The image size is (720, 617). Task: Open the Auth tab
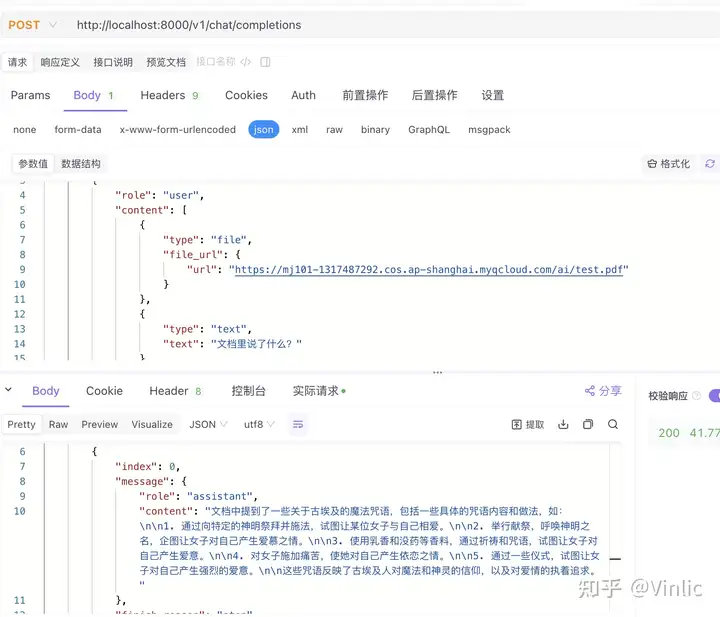303,95
